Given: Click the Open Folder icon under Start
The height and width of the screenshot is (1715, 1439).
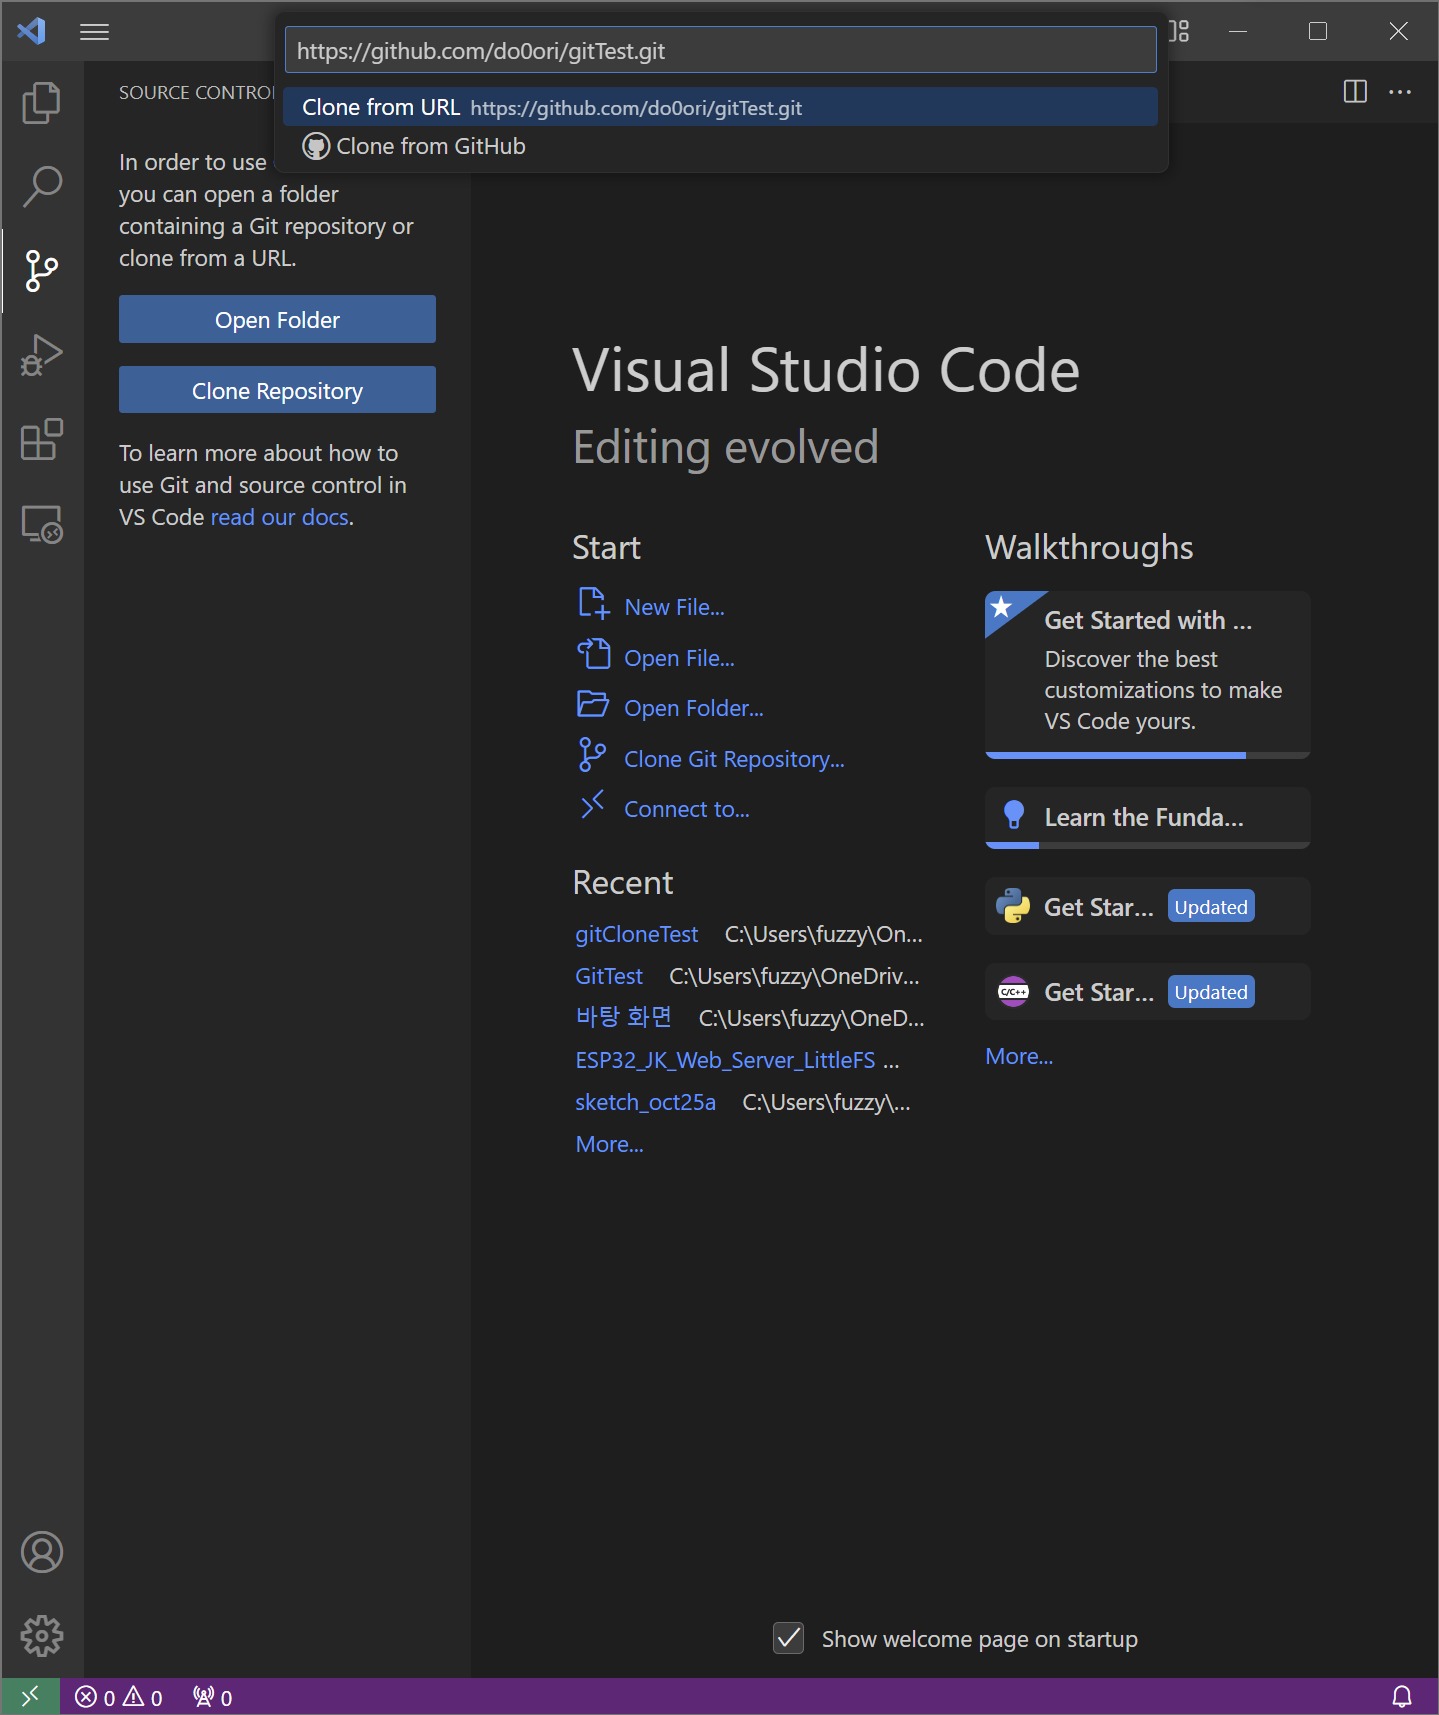Looking at the screenshot, I should [x=593, y=704].
